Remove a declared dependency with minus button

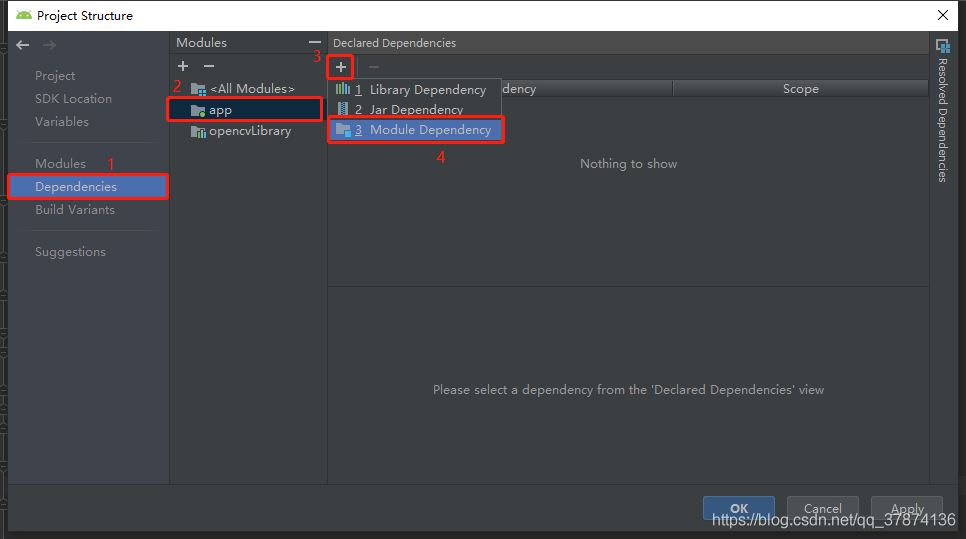(374, 67)
